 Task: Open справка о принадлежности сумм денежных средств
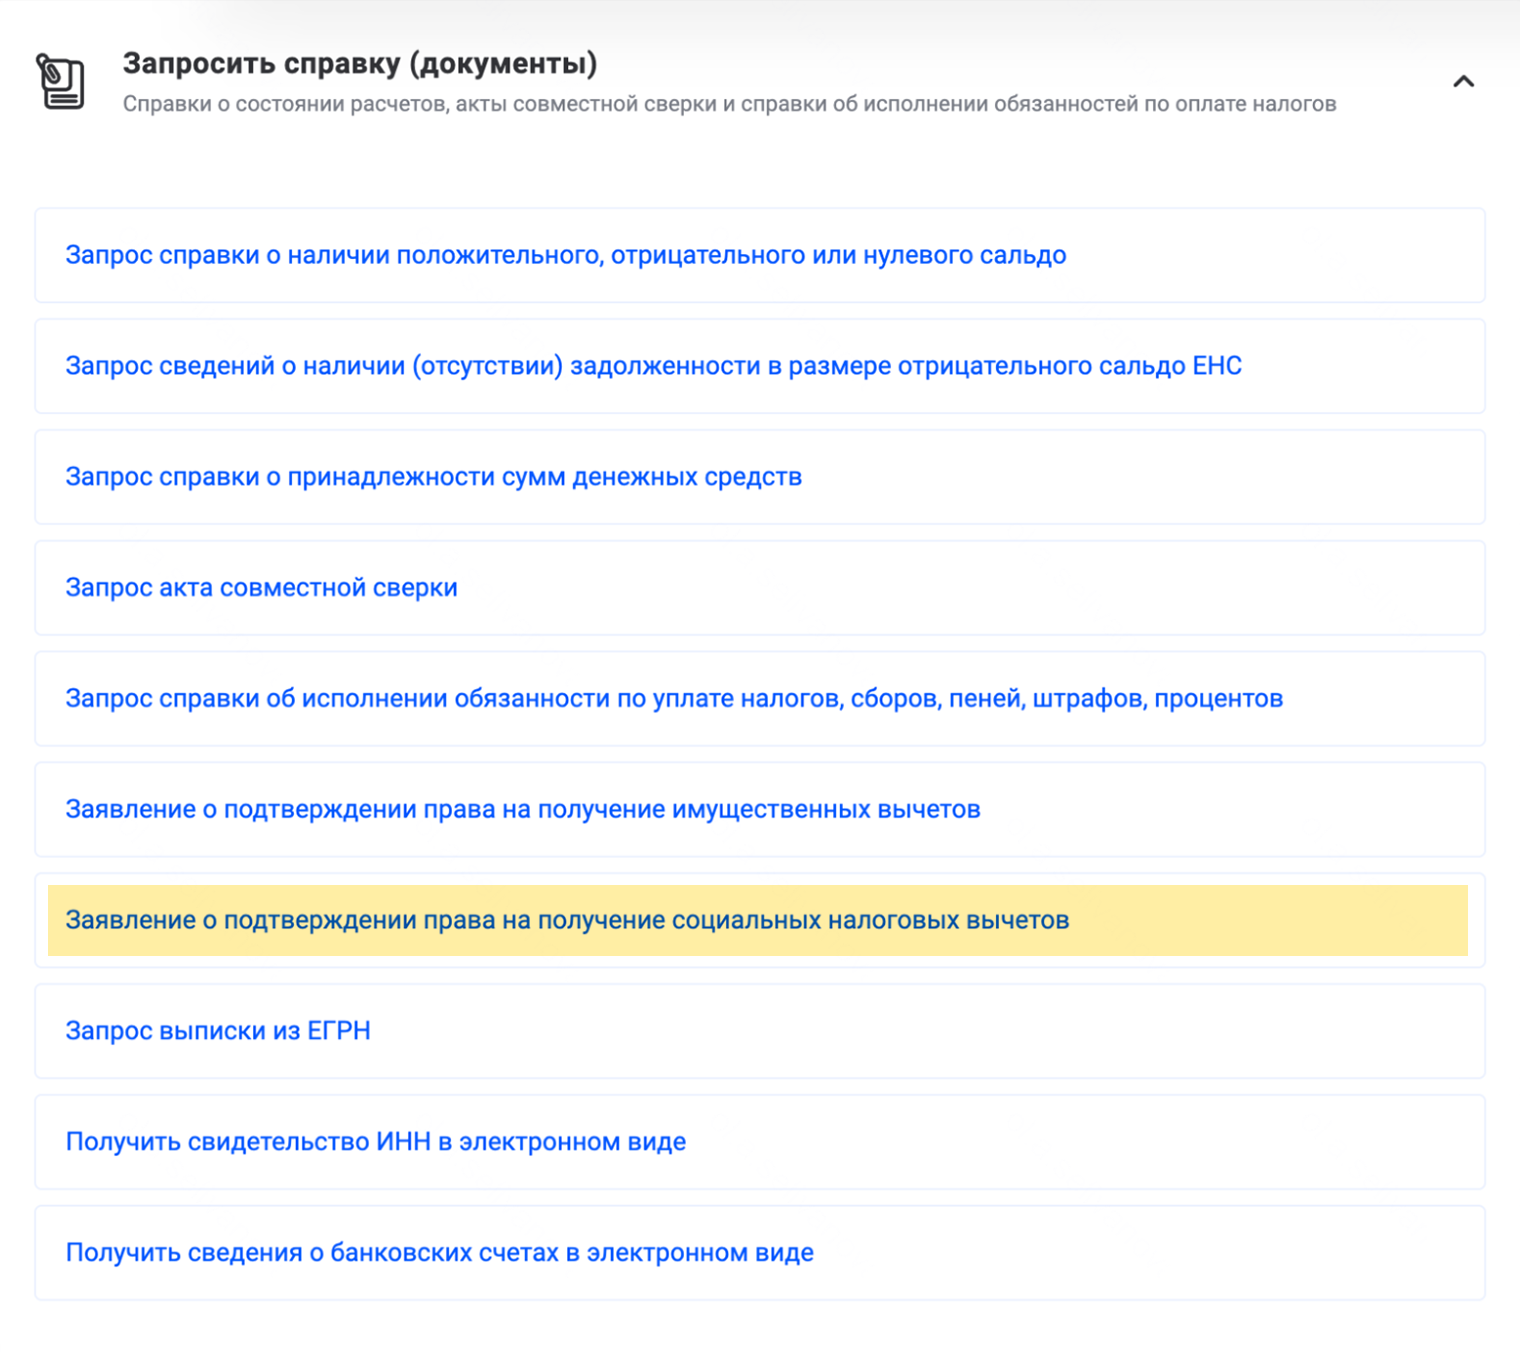point(433,477)
